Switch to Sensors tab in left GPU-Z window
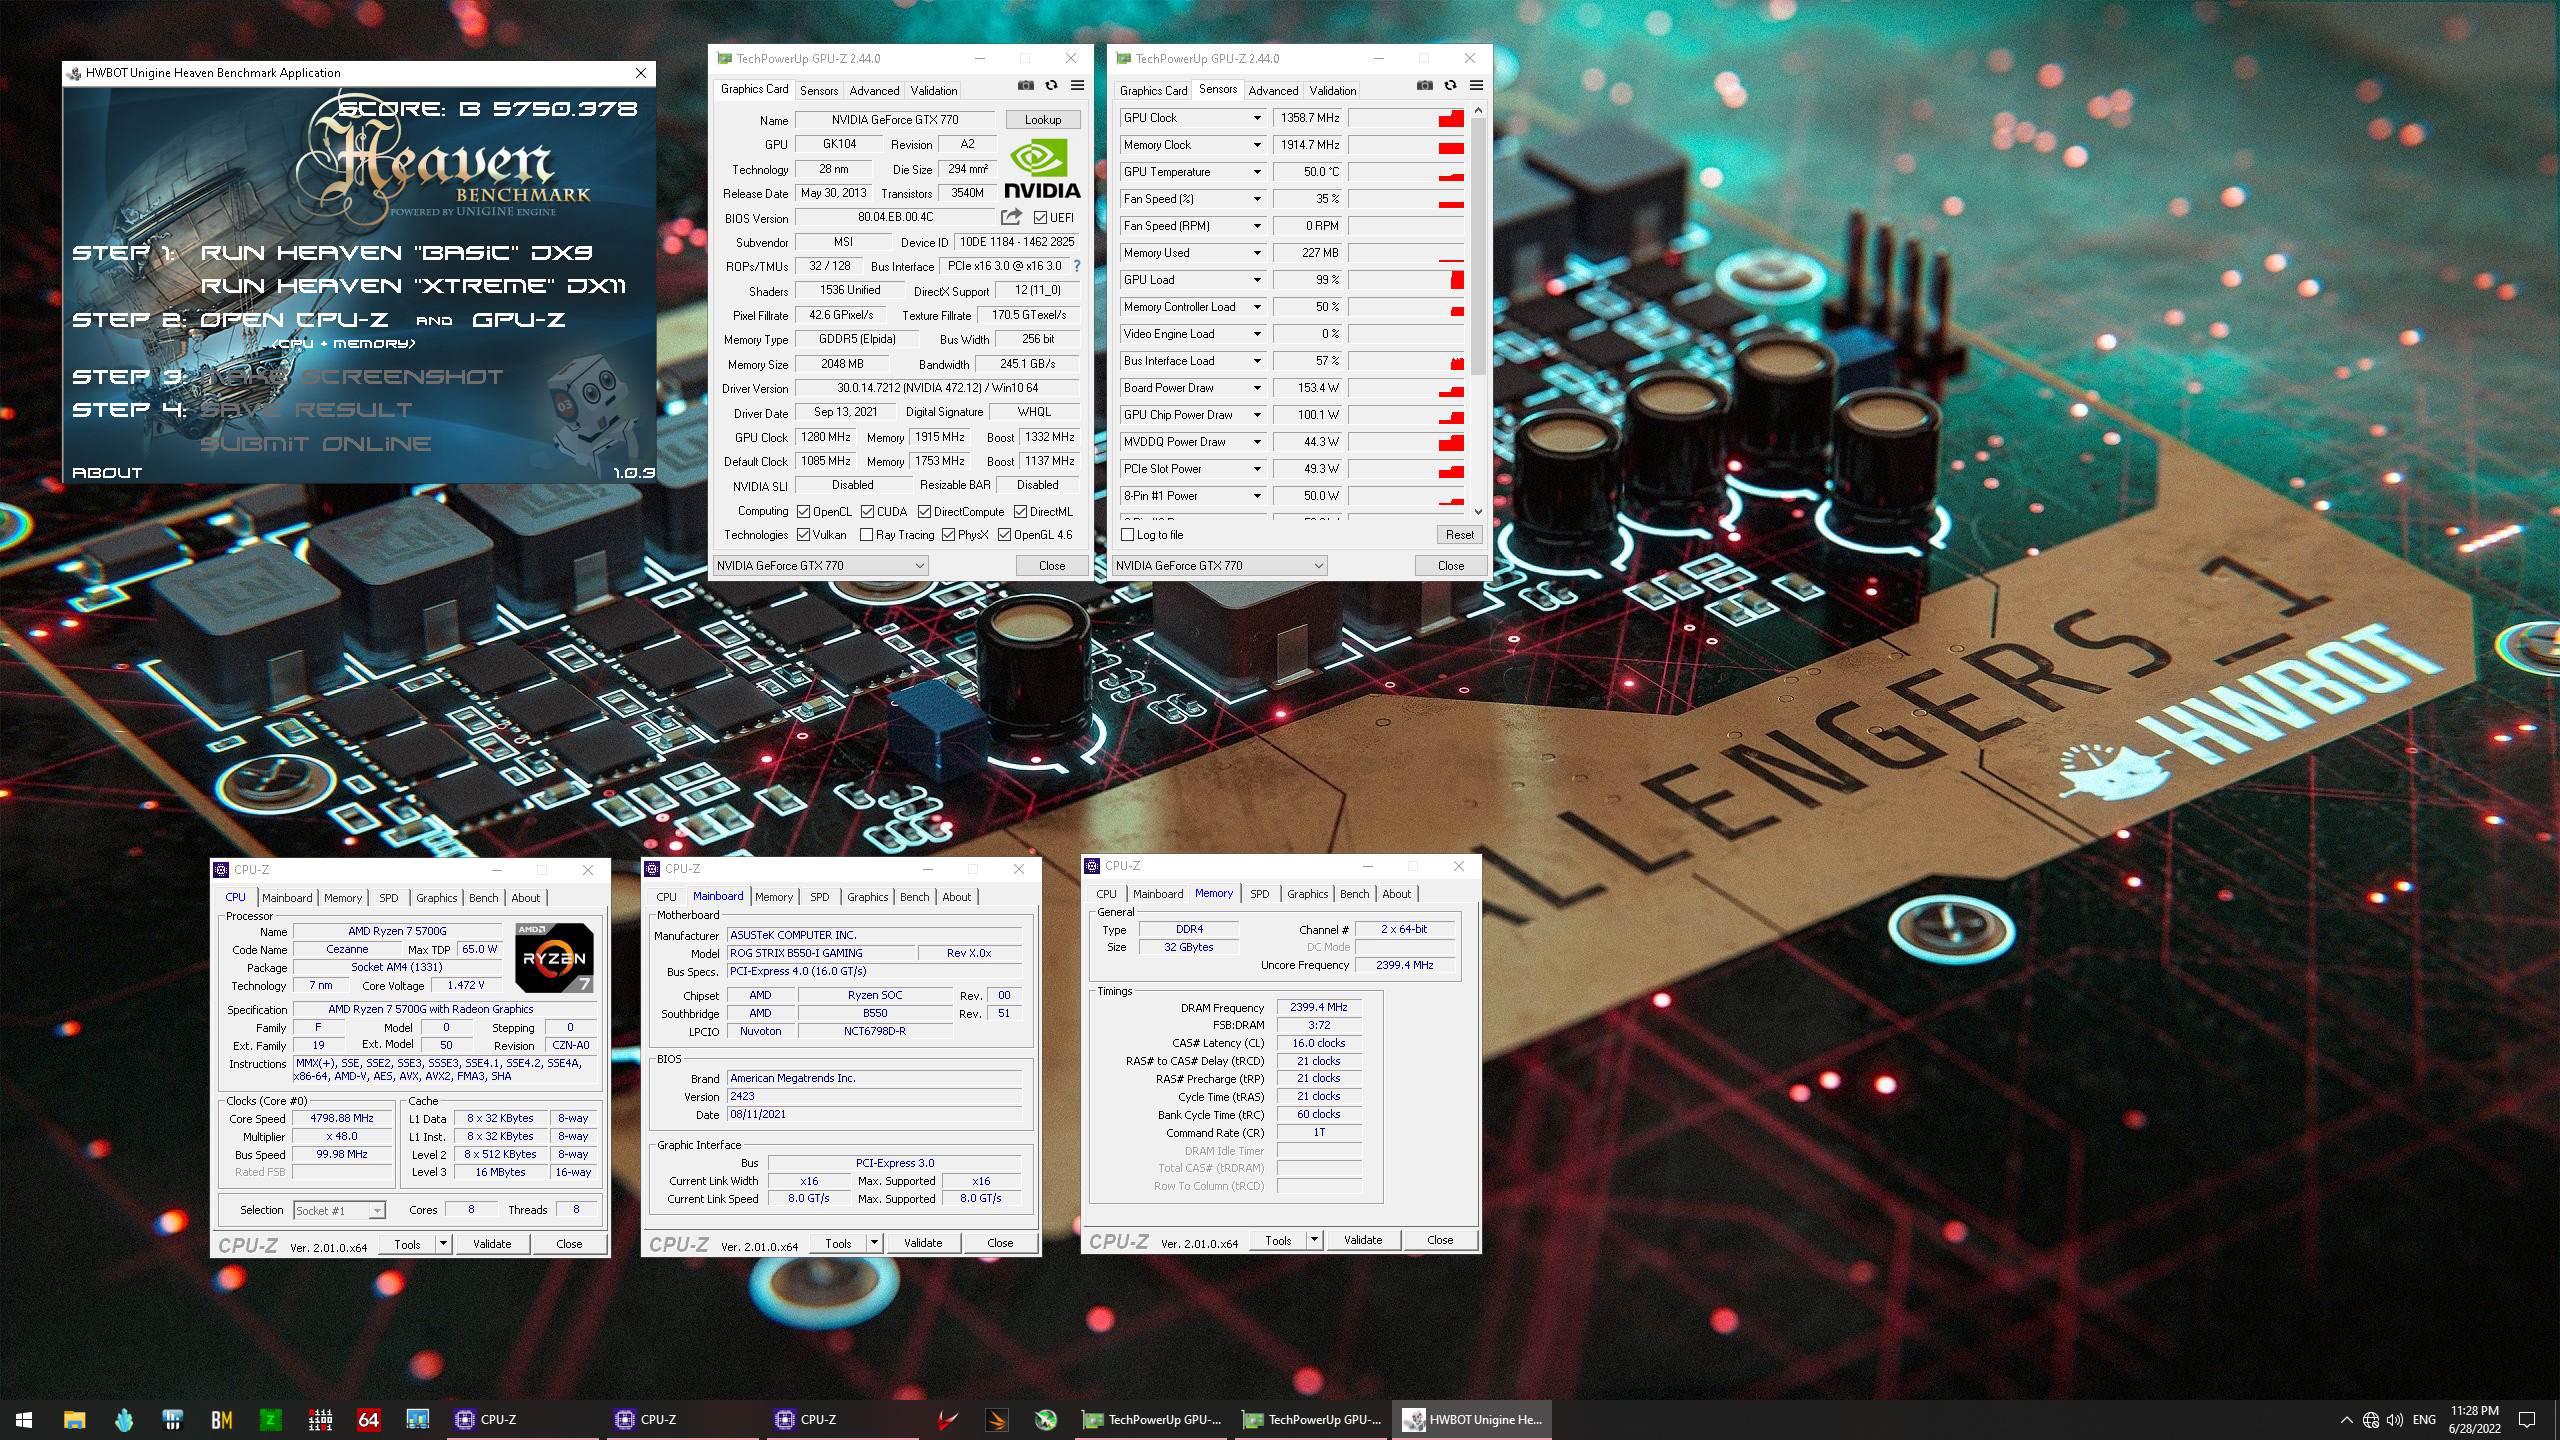Screen dimensions: 2560x1440 [819, 90]
